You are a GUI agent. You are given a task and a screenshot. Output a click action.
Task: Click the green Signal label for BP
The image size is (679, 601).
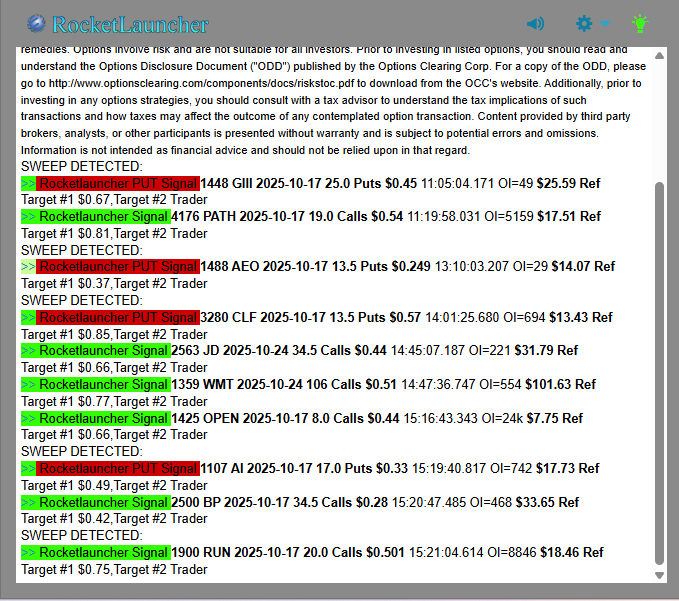(x=104, y=502)
